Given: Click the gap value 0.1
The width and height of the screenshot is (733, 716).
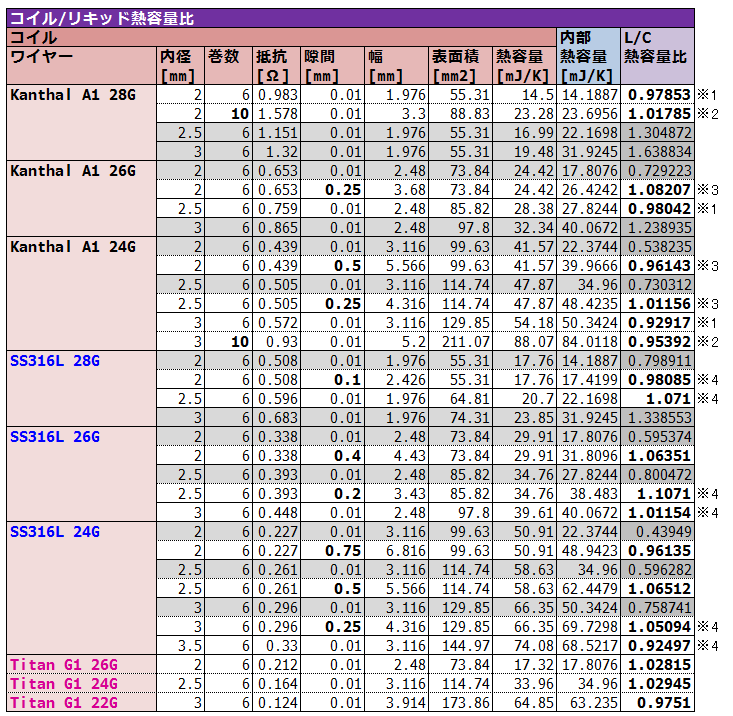Looking at the screenshot, I should pyautogui.click(x=332, y=380).
